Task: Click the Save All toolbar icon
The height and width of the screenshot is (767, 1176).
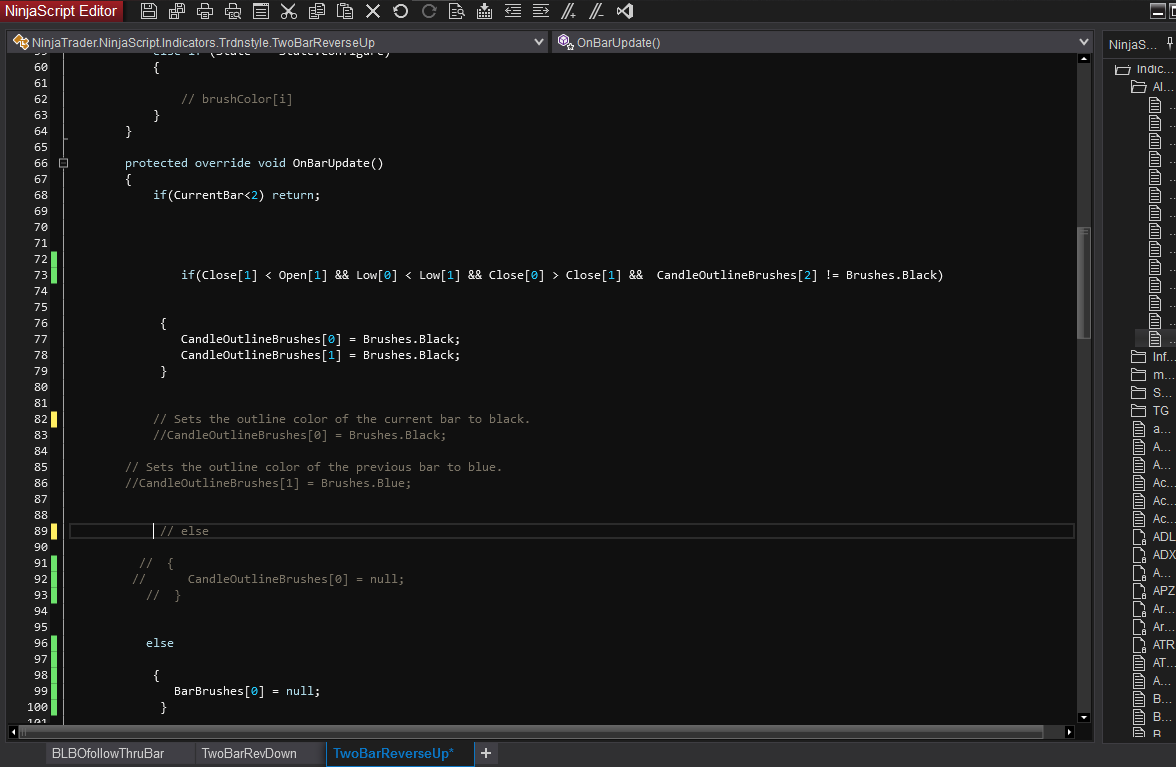Action: [177, 12]
